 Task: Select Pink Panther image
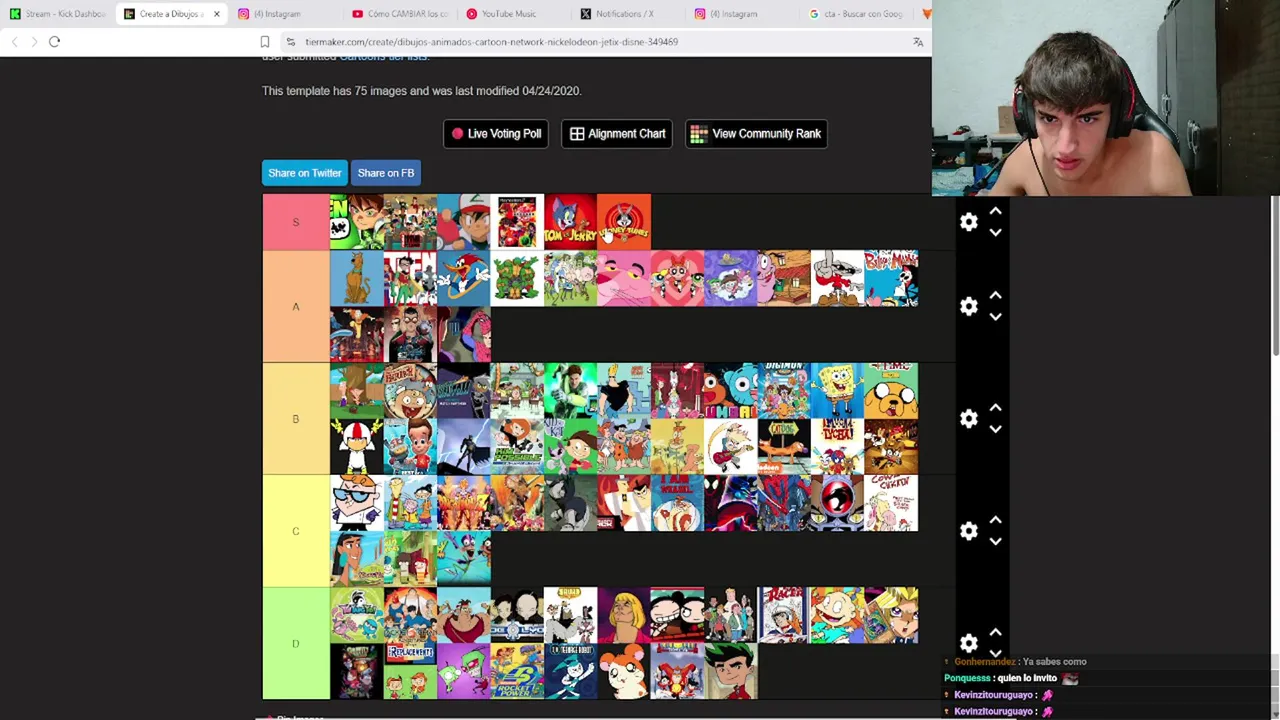pos(624,278)
